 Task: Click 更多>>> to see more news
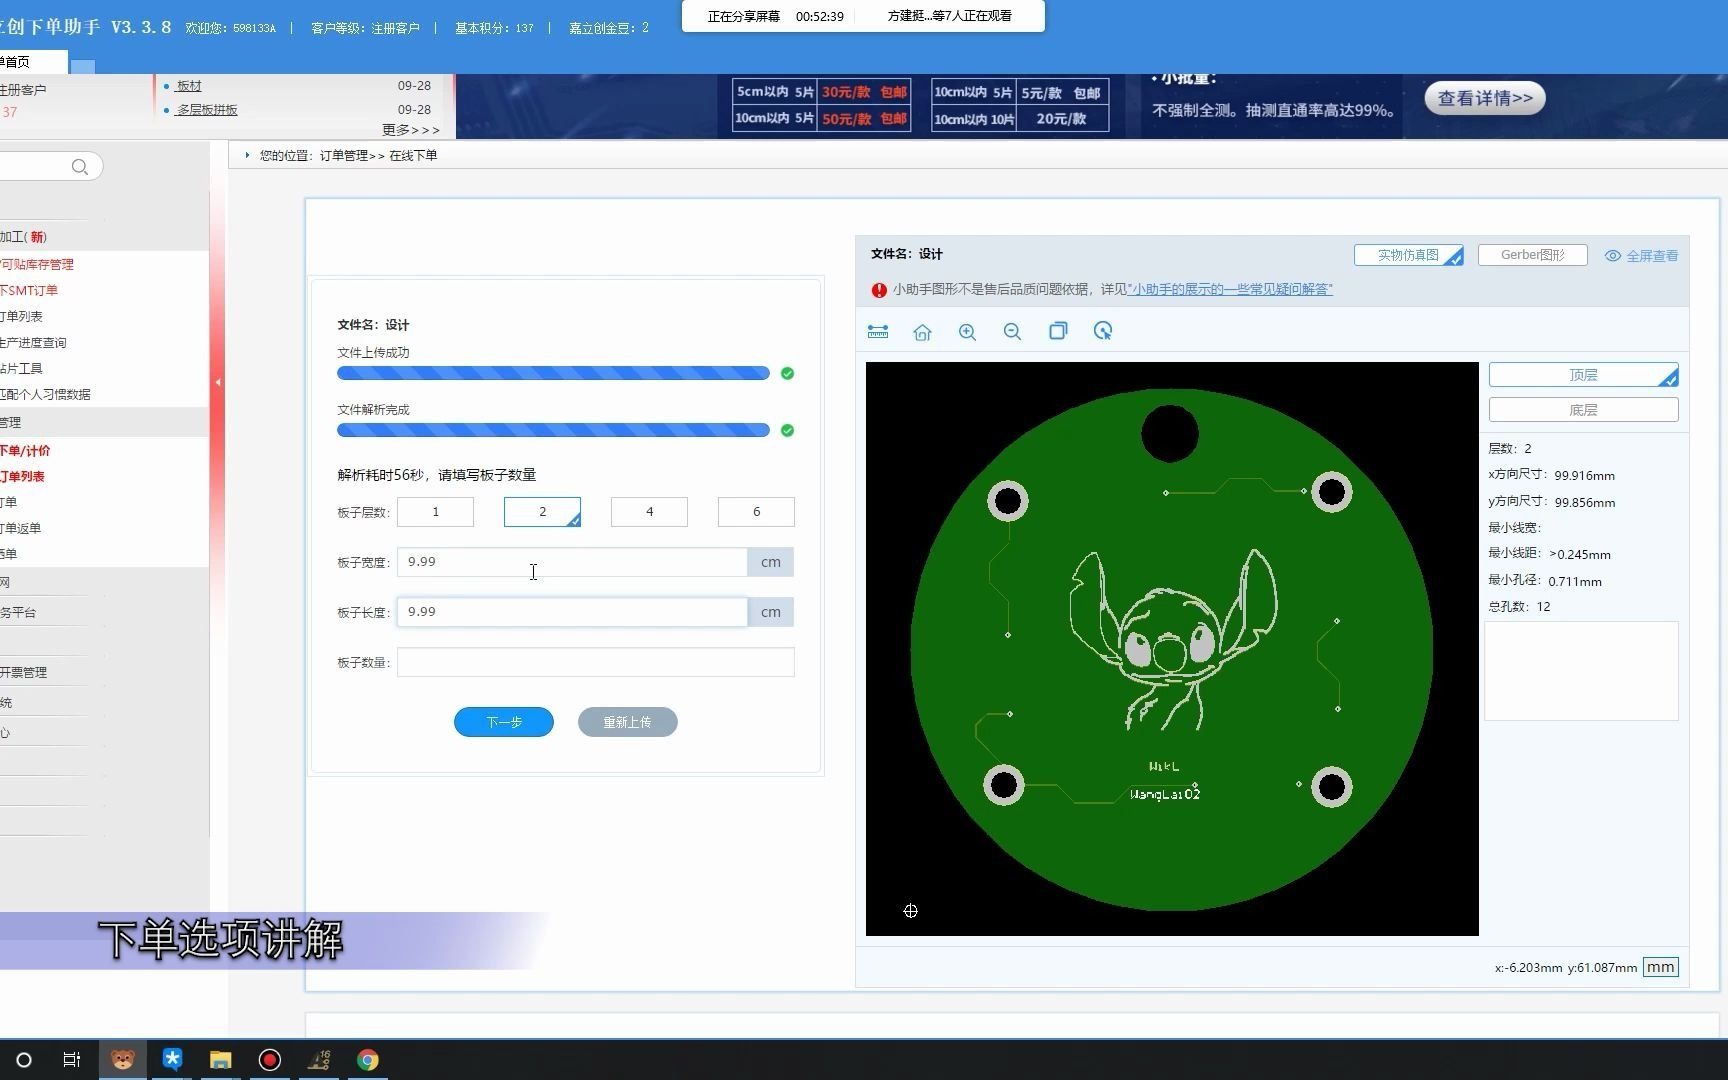pyautogui.click(x=410, y=130)
